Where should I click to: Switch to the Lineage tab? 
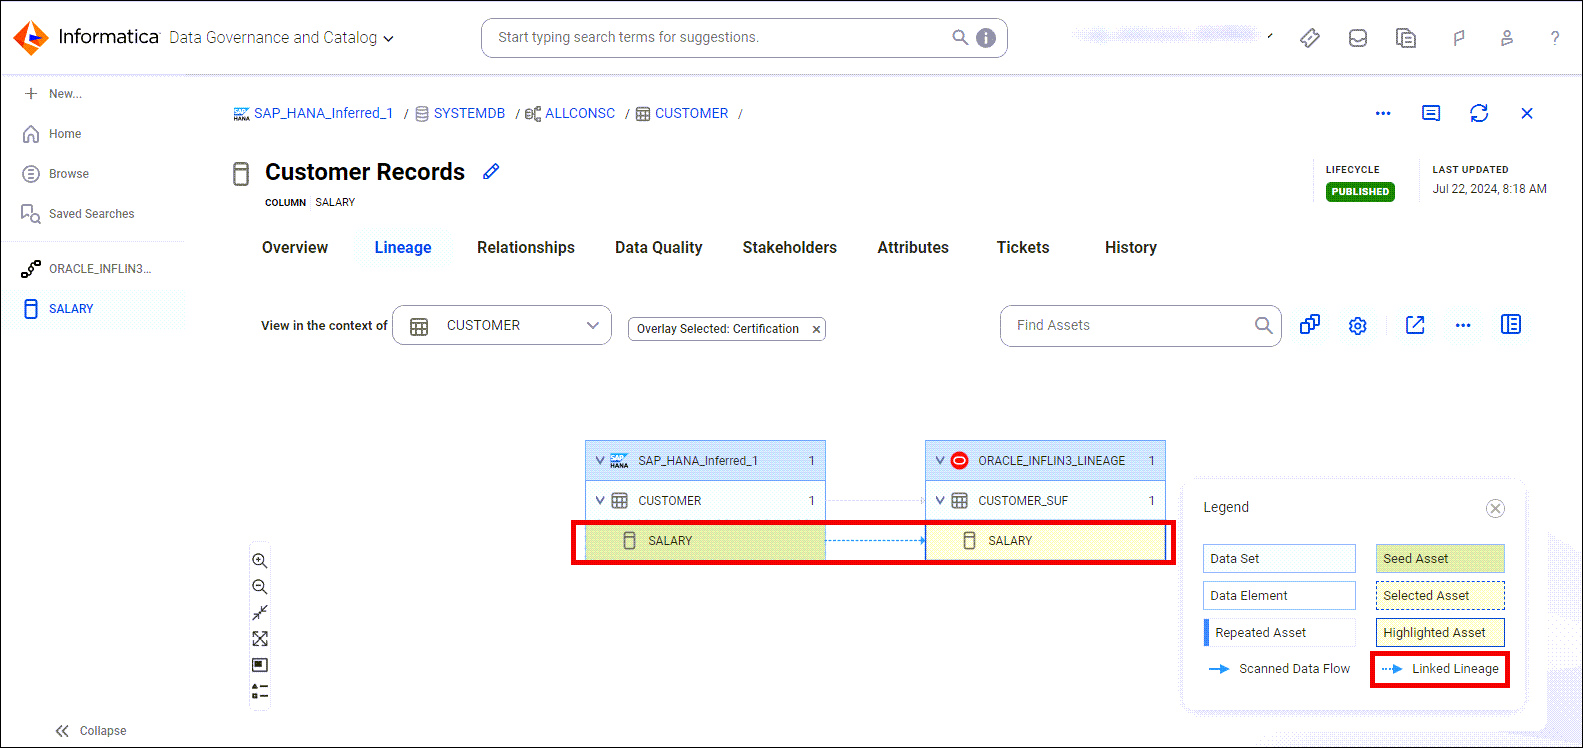pos(403,247)
